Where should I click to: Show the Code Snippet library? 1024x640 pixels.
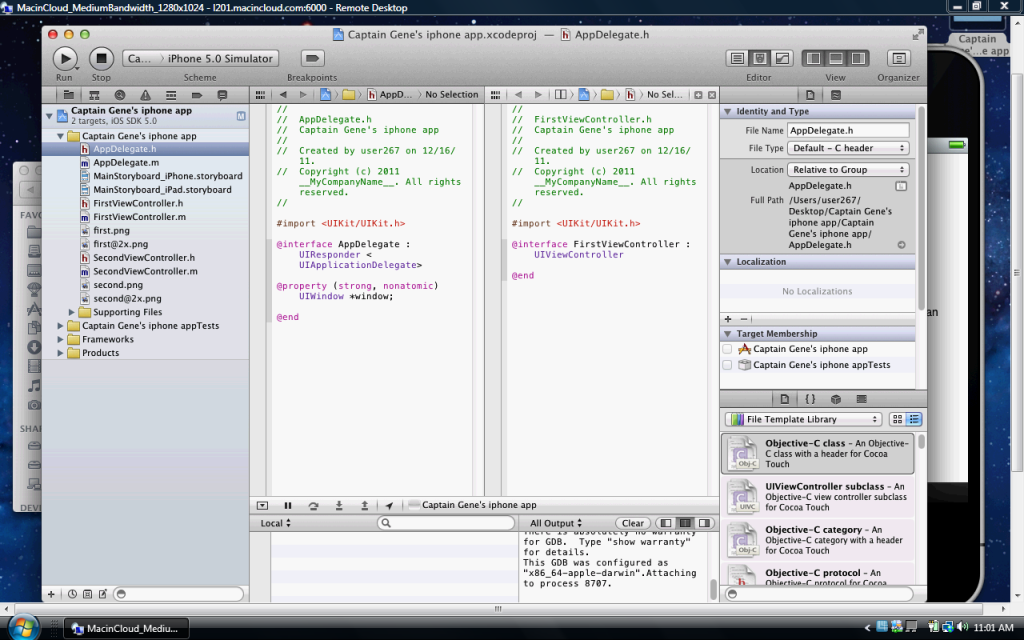811,398
